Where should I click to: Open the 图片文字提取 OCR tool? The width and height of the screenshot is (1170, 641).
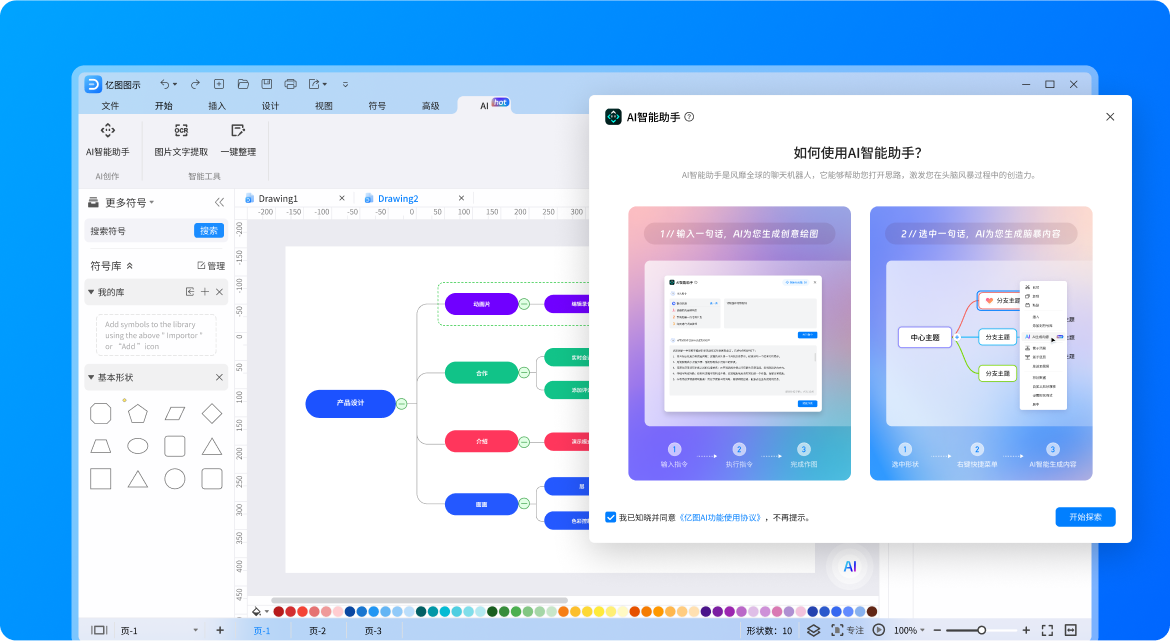[x=181, y=140]
